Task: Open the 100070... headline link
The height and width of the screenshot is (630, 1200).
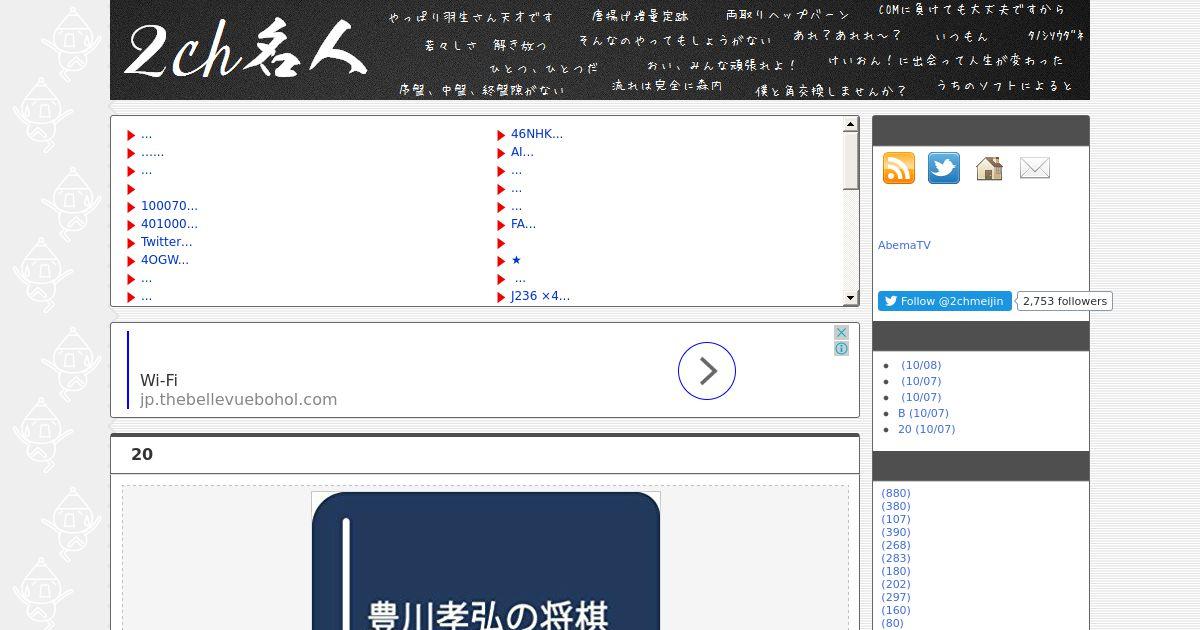Action: [x=169, y=206]
